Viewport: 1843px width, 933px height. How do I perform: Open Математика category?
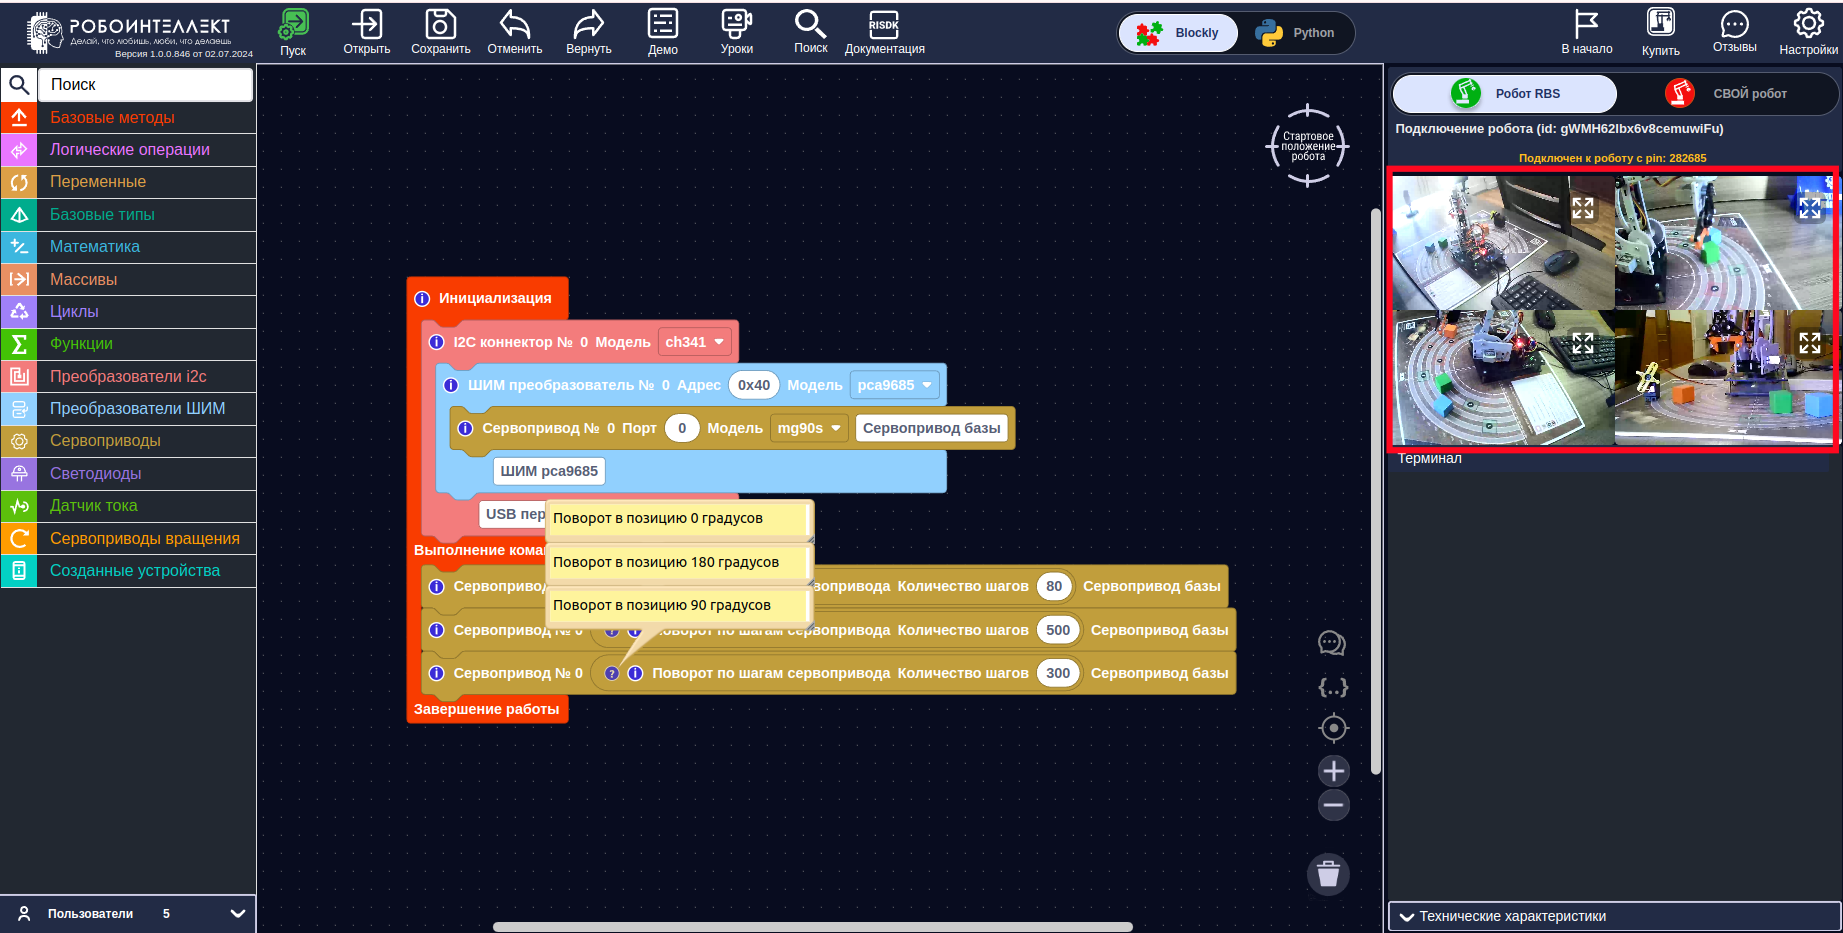coord(128,246)
